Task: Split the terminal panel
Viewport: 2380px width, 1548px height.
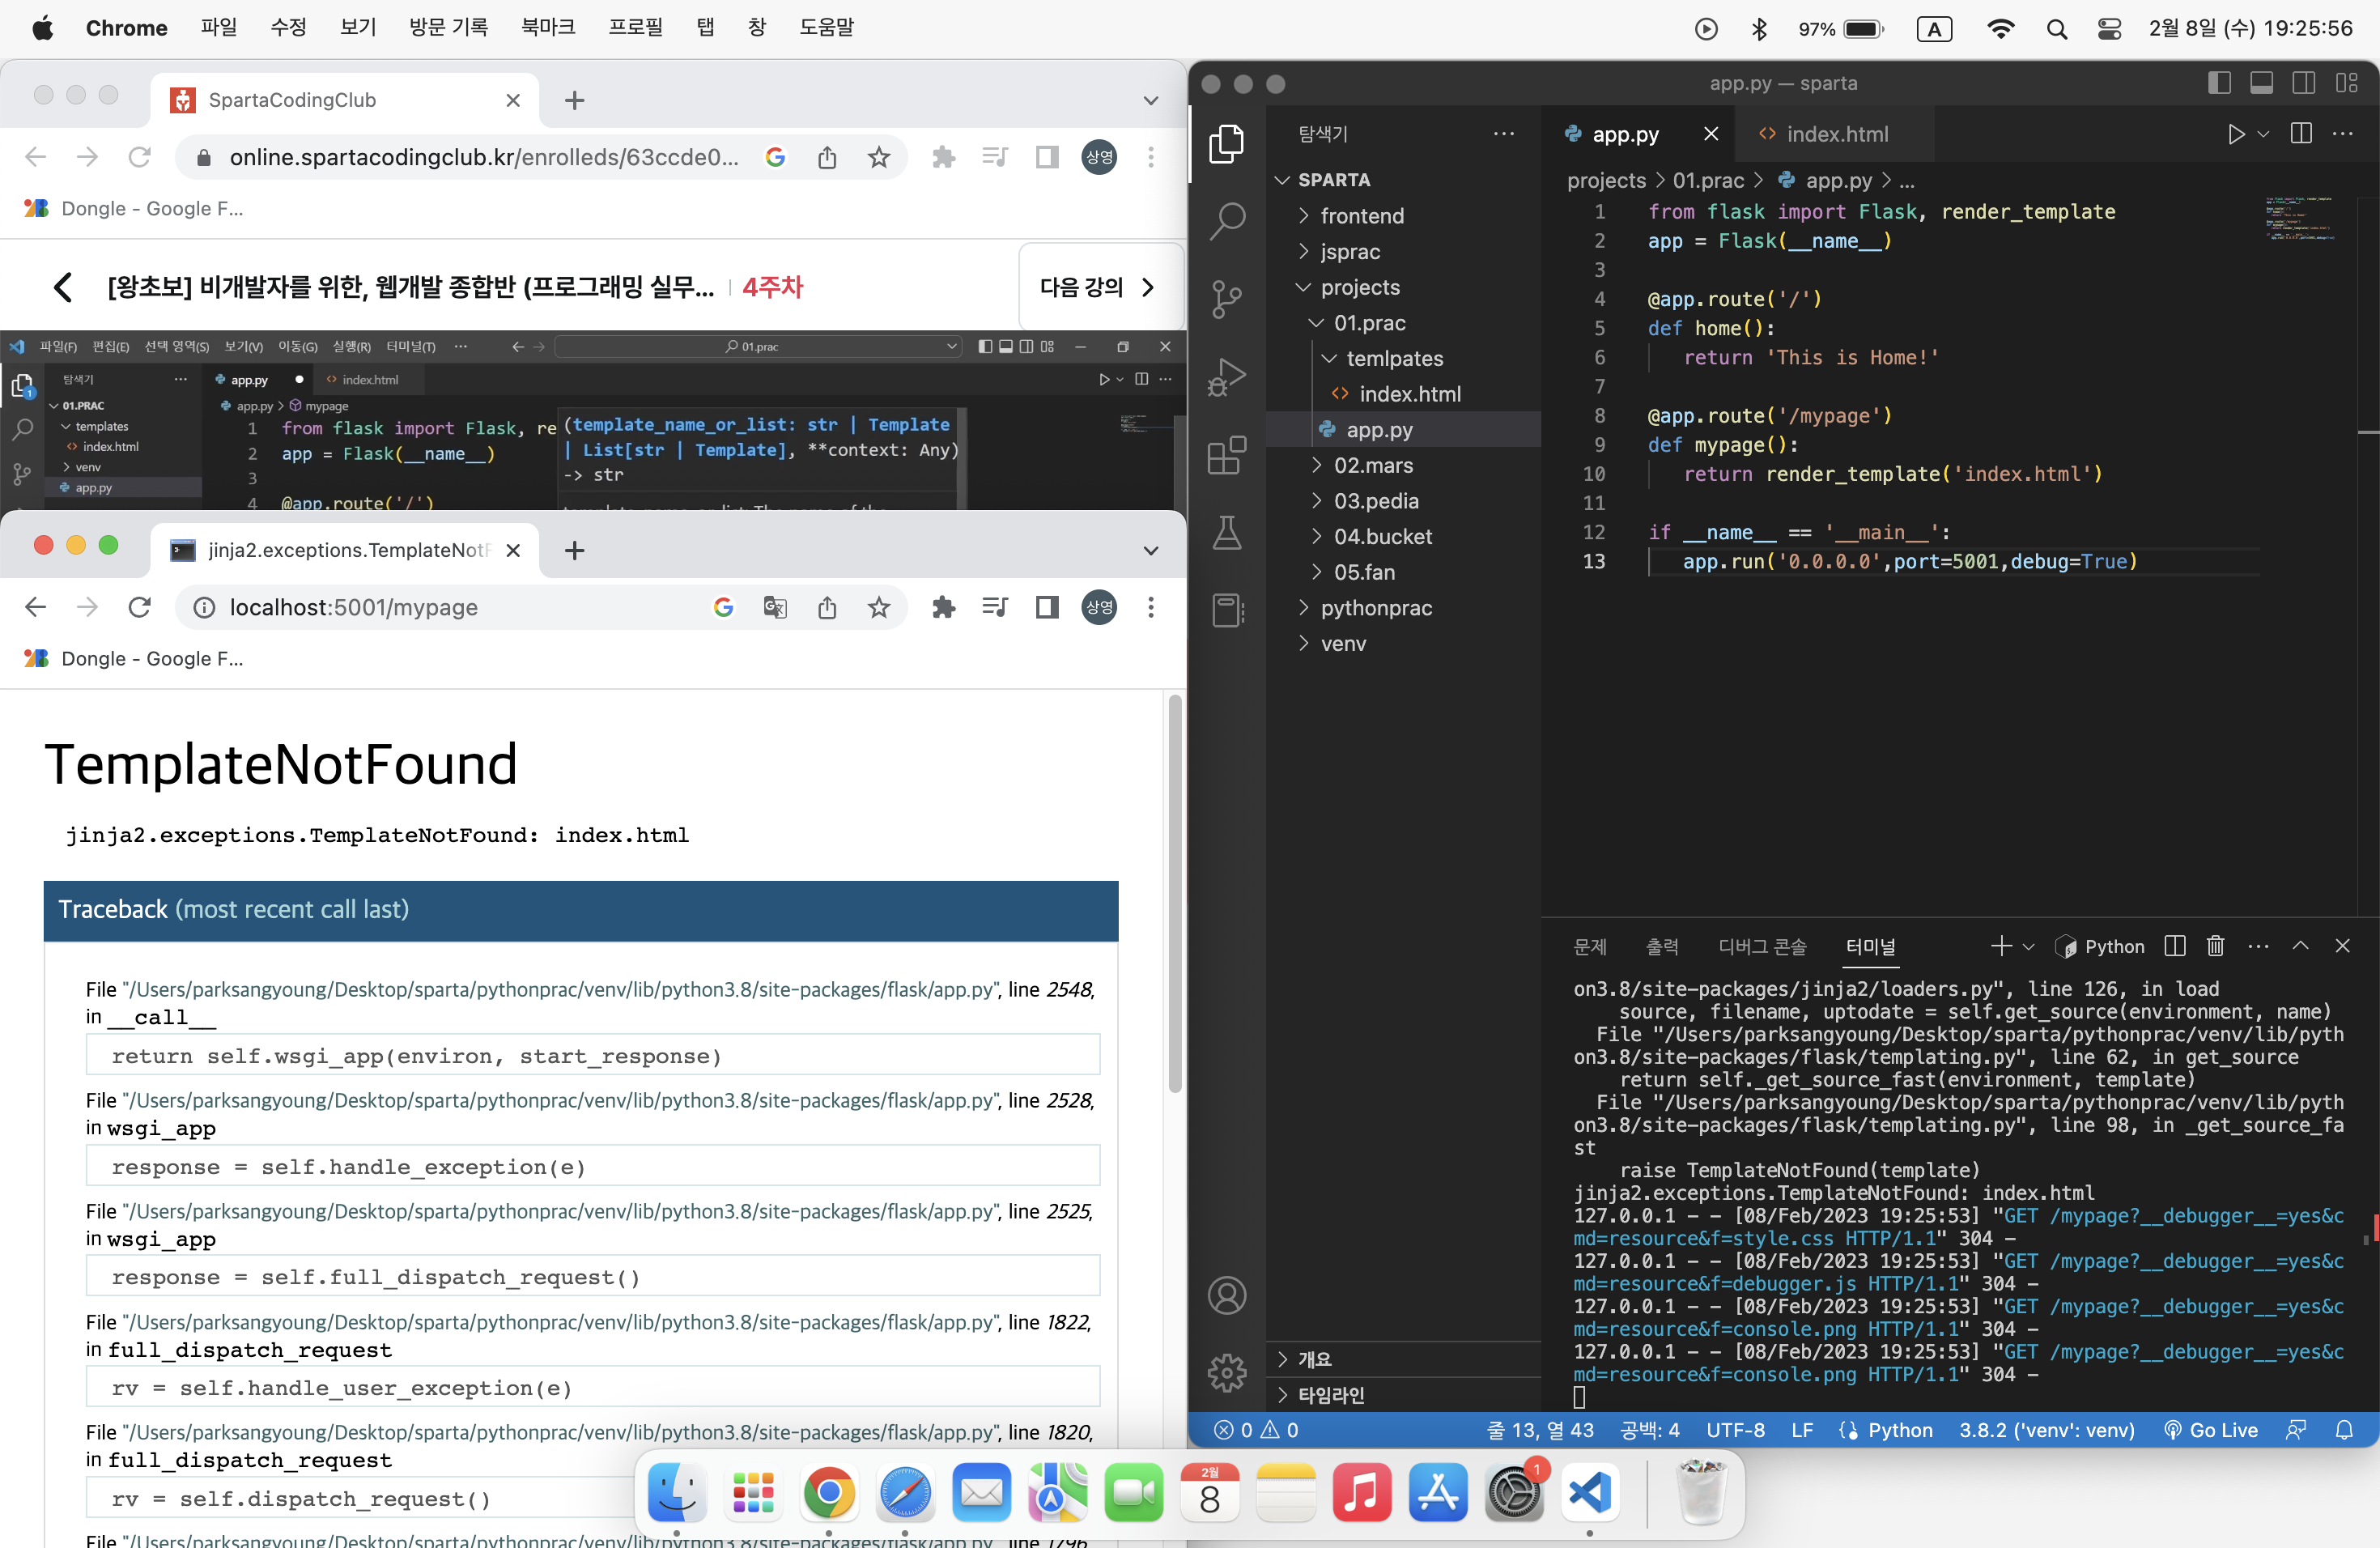Action: (2174, 946)
